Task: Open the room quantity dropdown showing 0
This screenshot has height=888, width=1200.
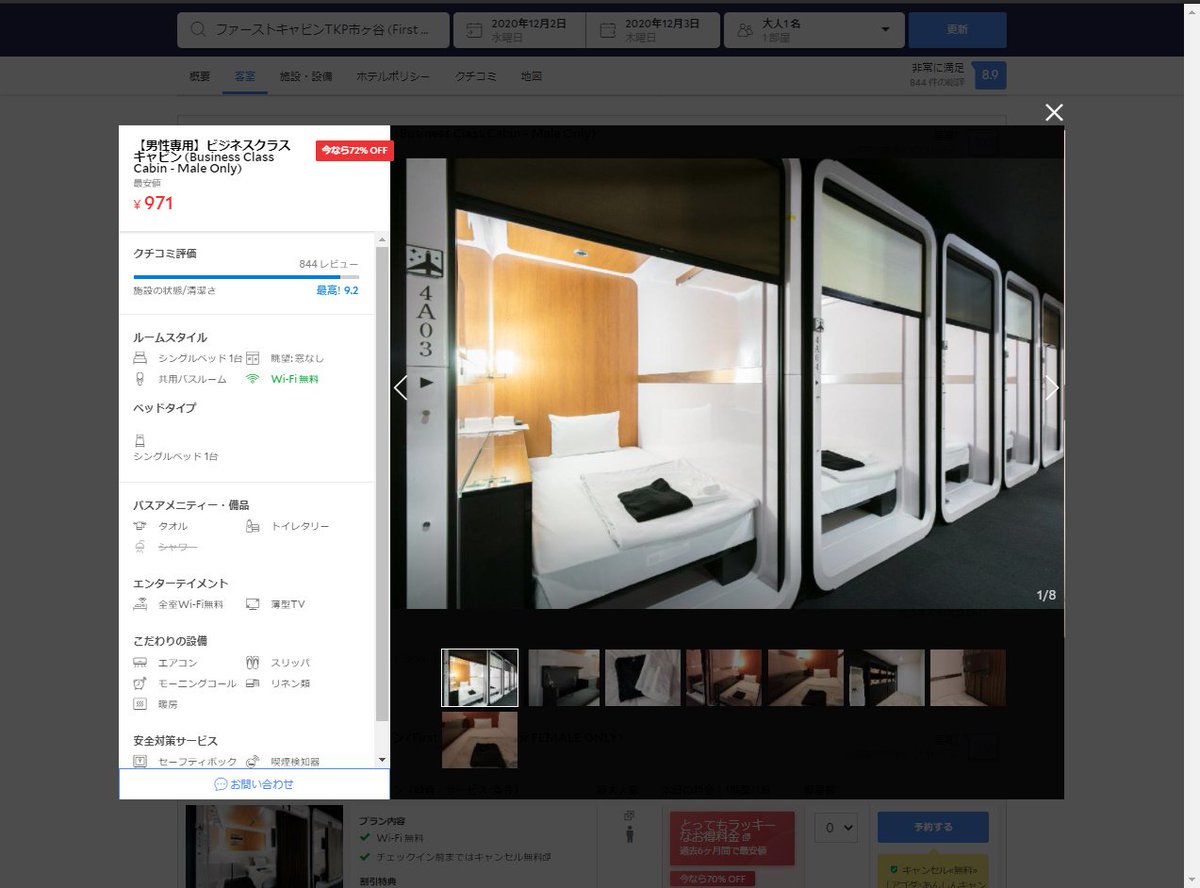Action: [834, 827]
